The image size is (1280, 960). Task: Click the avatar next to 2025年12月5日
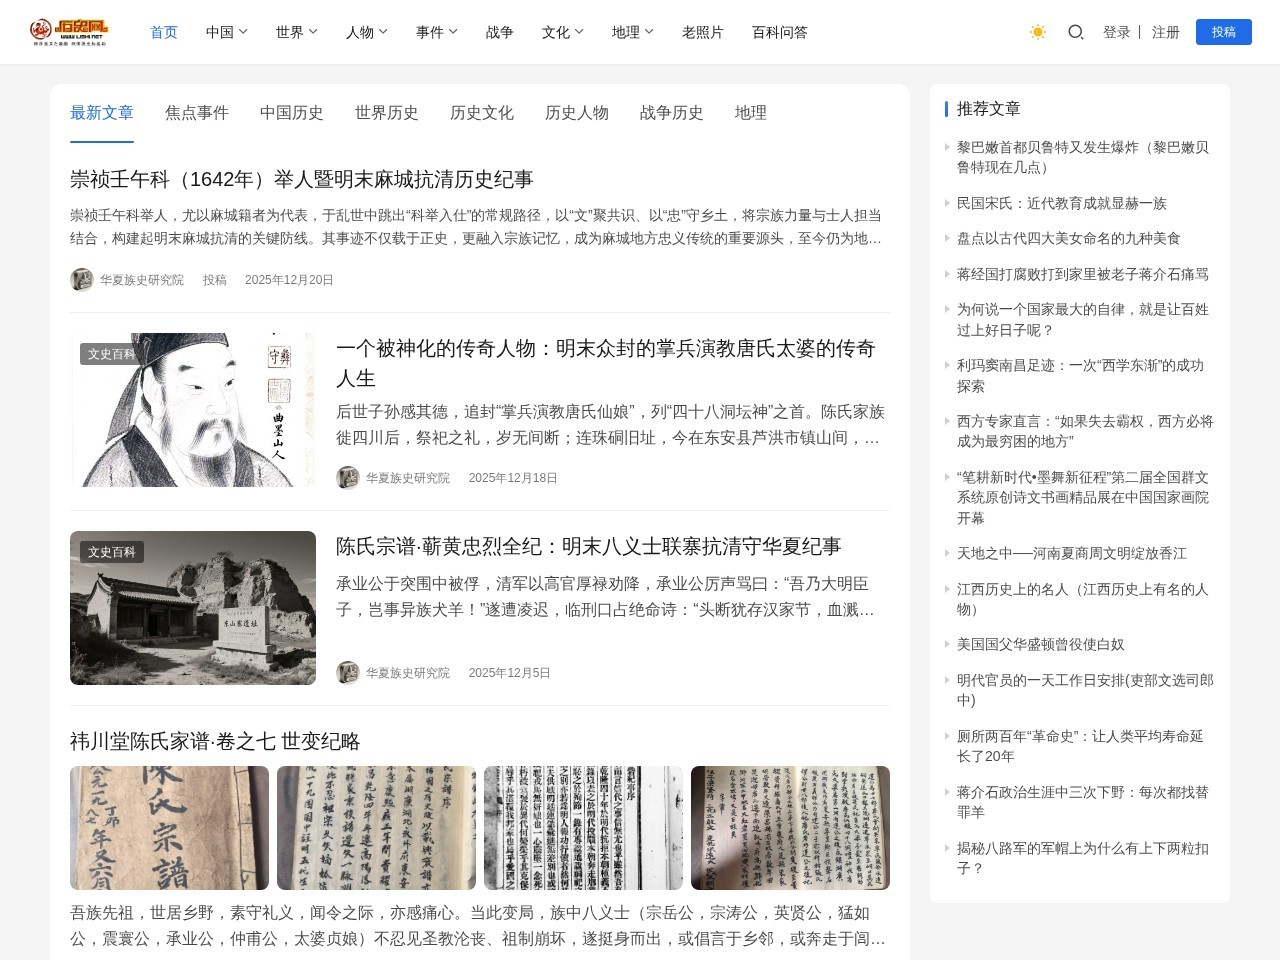(x=347, y=673)
